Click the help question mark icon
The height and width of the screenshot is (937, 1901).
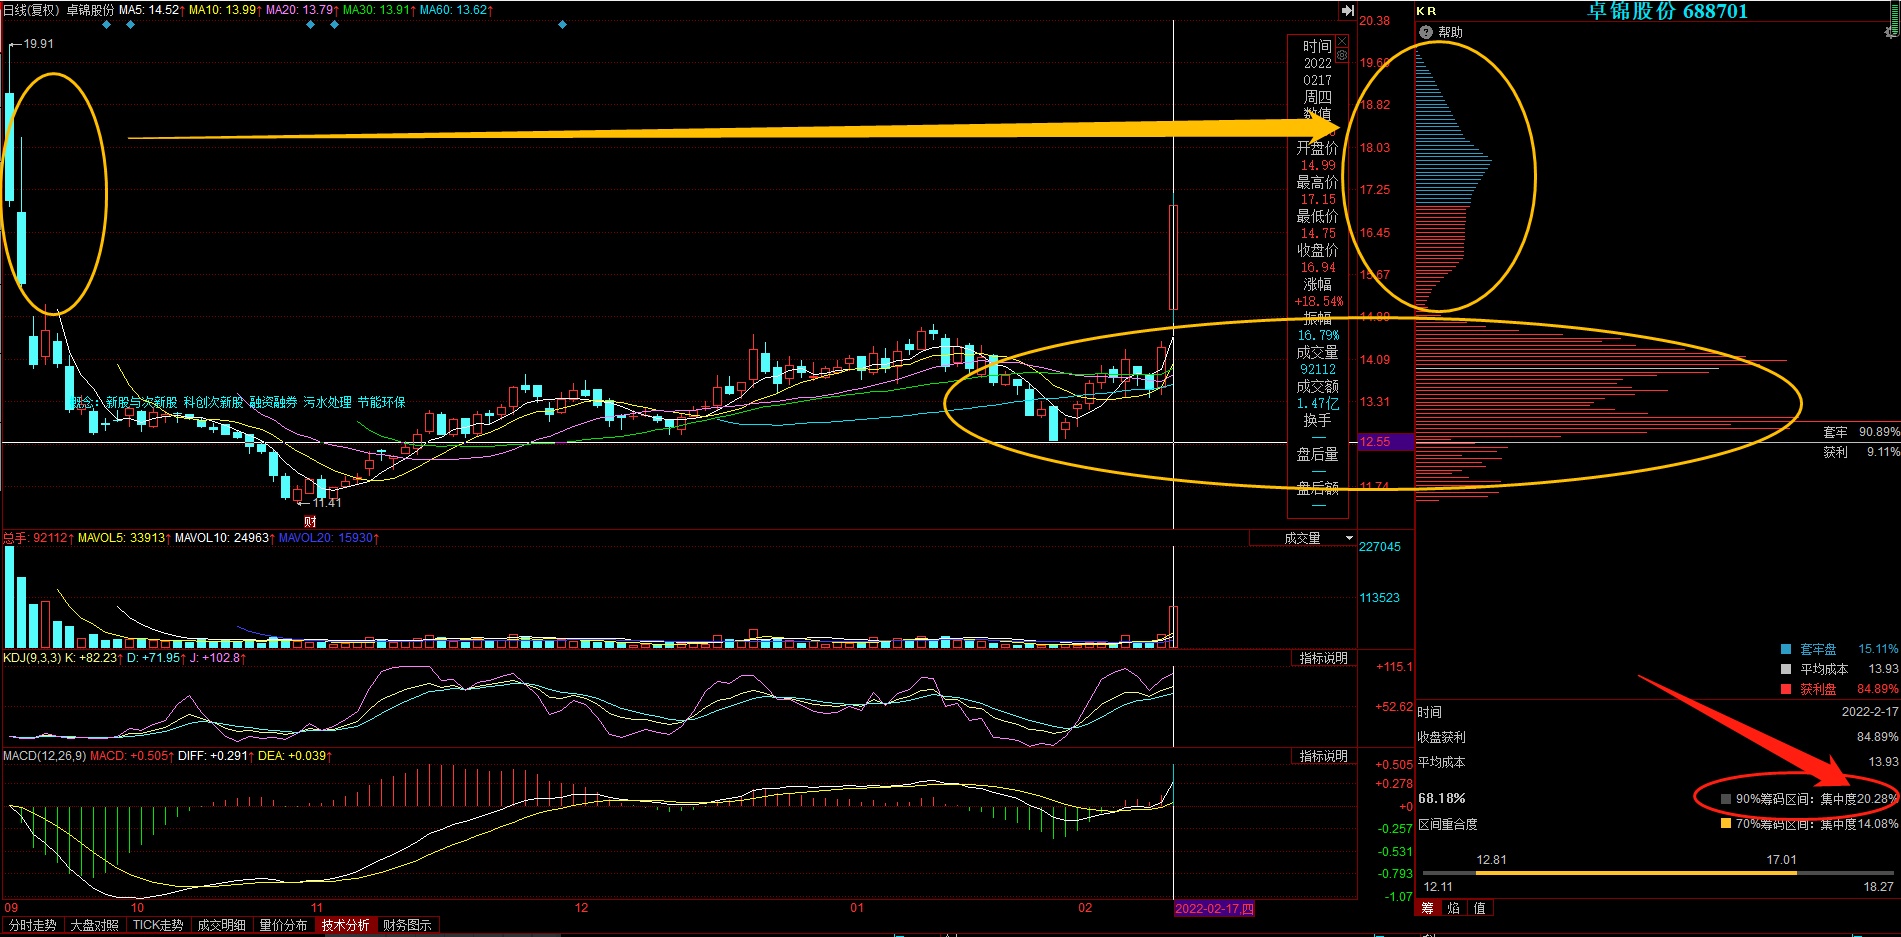pyautogui.click(x=1426, y=32)
